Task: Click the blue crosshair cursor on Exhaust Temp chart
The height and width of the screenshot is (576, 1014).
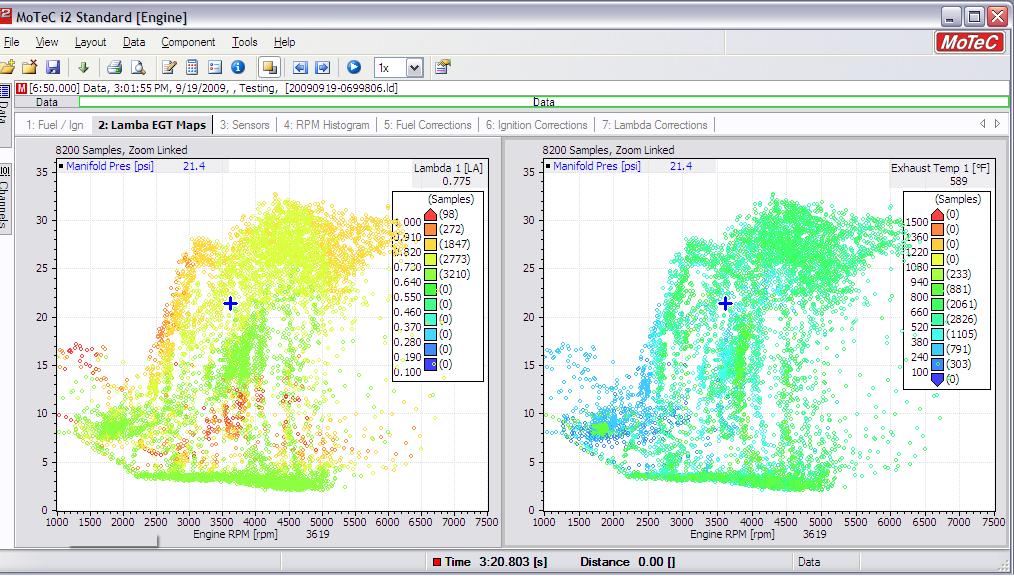Action: pos(726,303)
